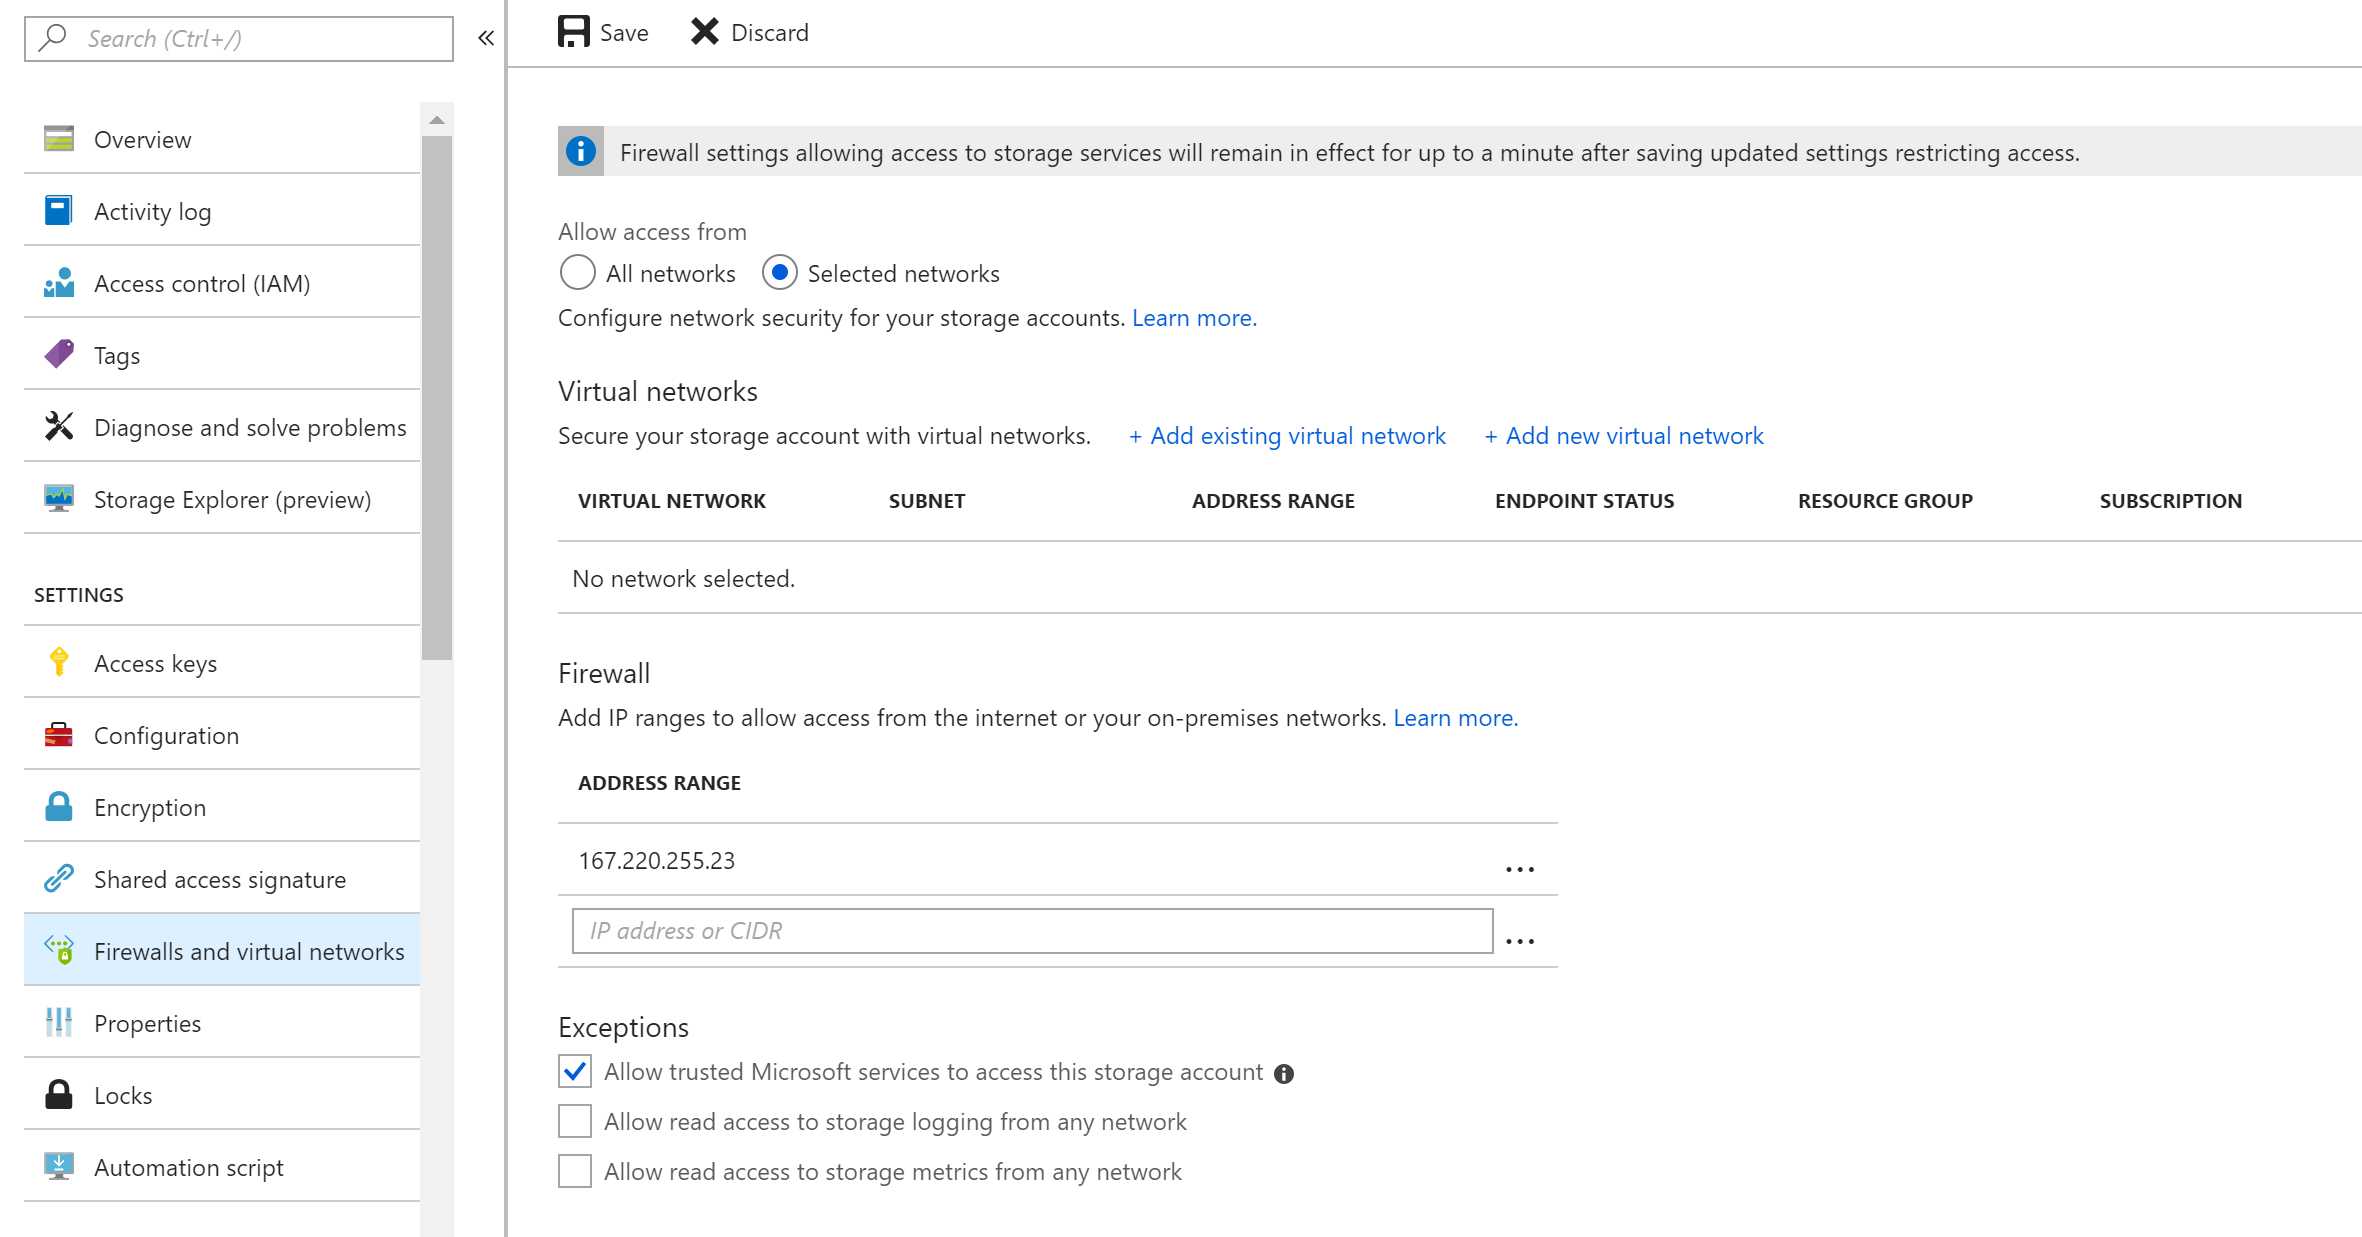This screenshot has height=1237, width=2362.
Task: Click the Save disk icon
Action: pos(573,32)
